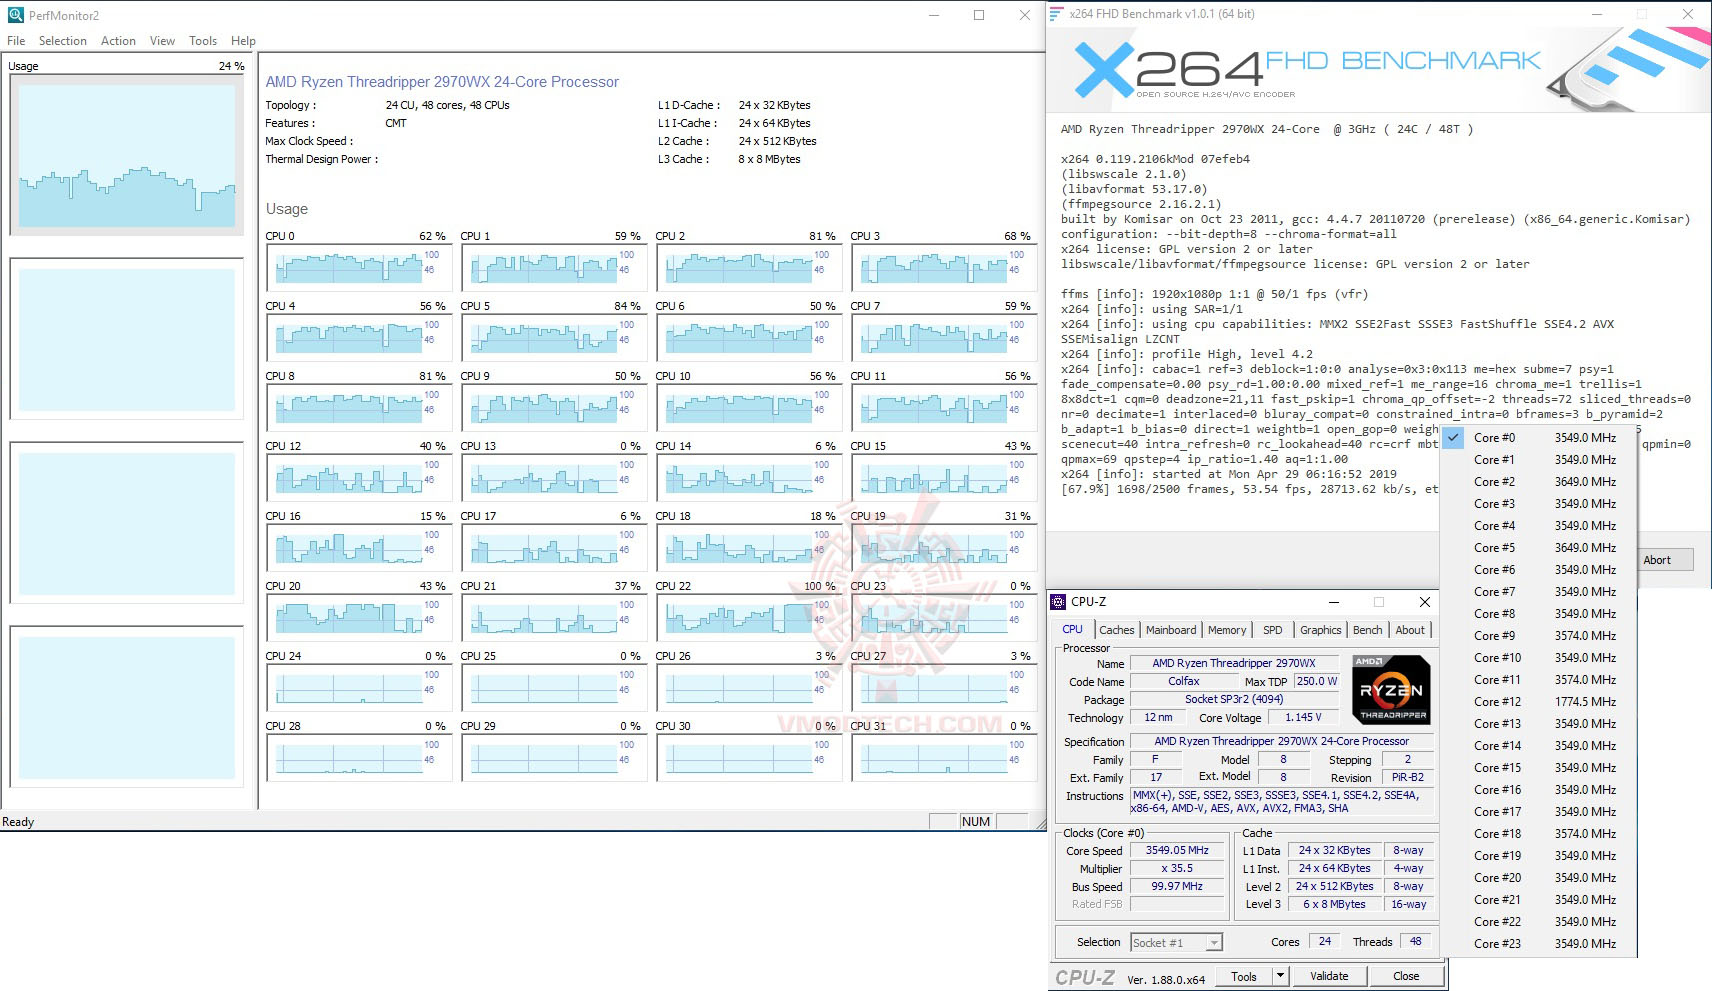This screenshot has height=991, width=1712.
Task: Select the SPD tab in CPU-Z
Action: click(1272, 630)
